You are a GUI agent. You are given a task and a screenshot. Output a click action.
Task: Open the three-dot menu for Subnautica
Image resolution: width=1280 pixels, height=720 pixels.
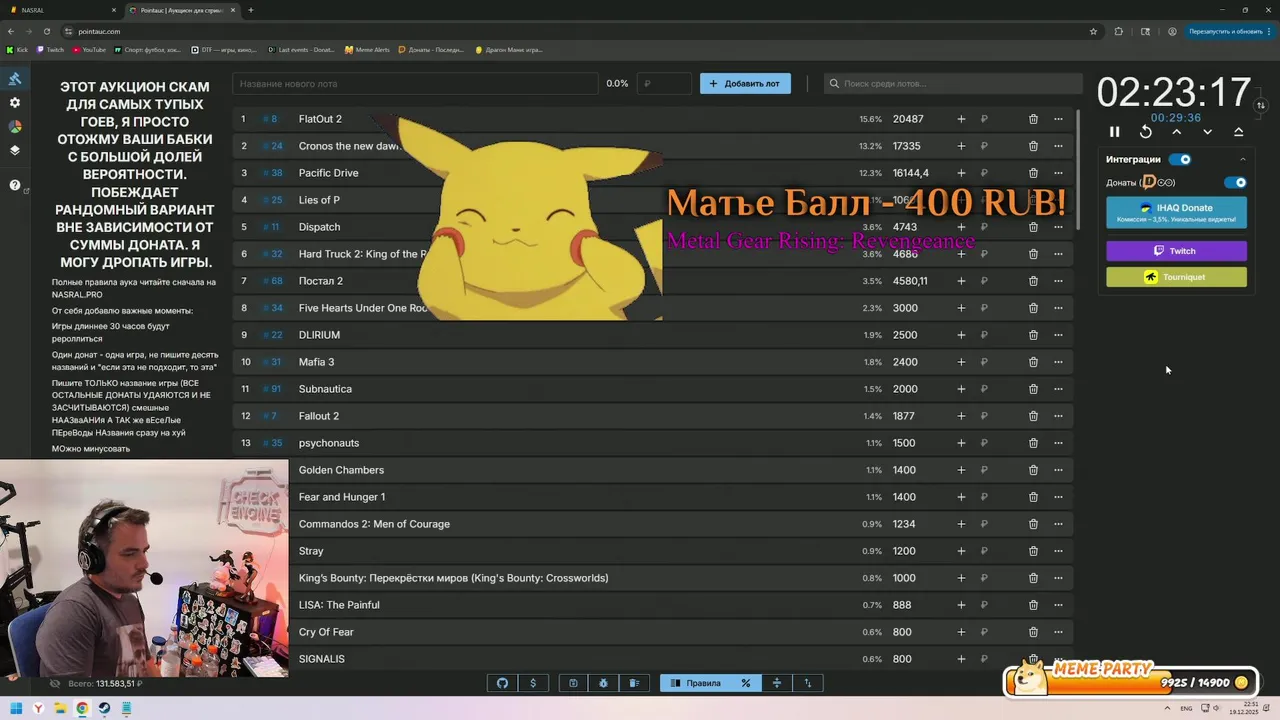point(1058,389)
